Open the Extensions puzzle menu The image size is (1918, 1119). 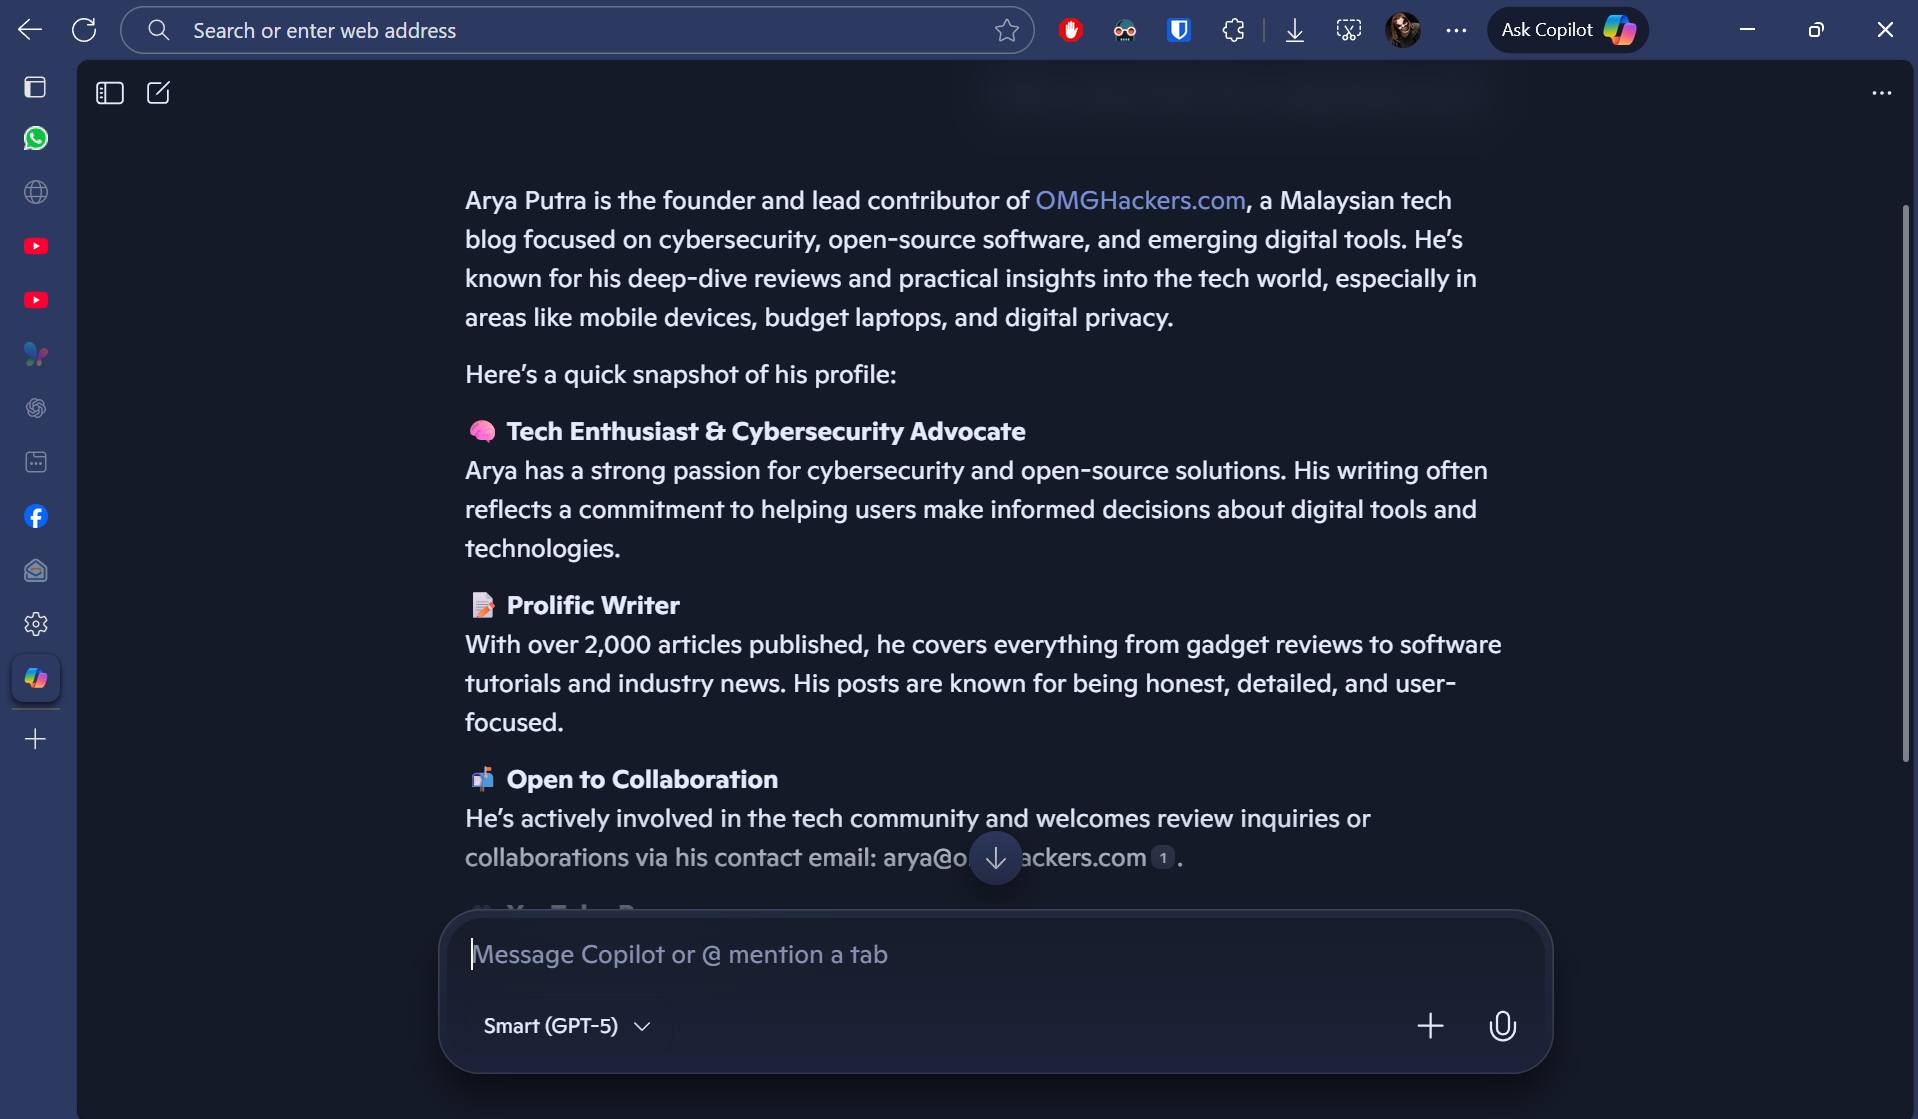(1233, 30)
